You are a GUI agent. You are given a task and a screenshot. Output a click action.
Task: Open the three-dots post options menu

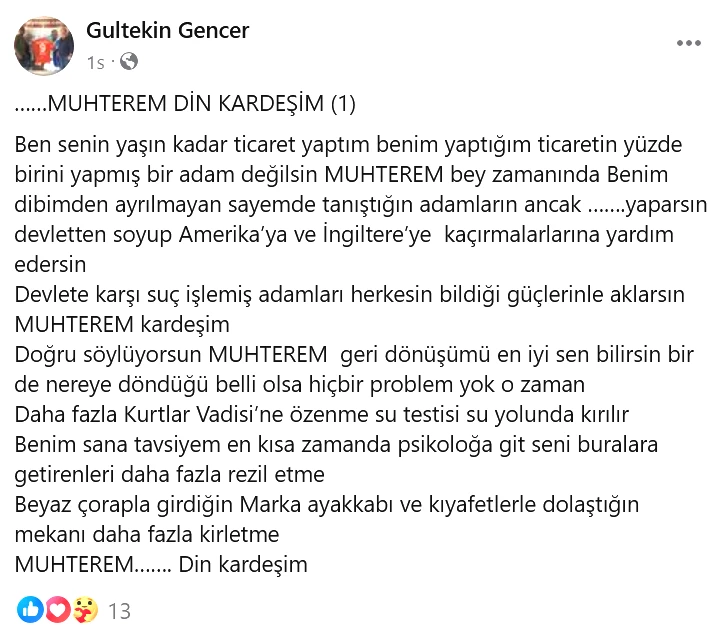689,44
